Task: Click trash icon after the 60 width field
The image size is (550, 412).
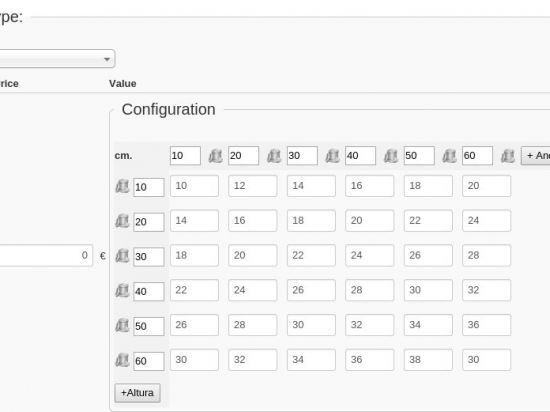Action: point(508,156)
